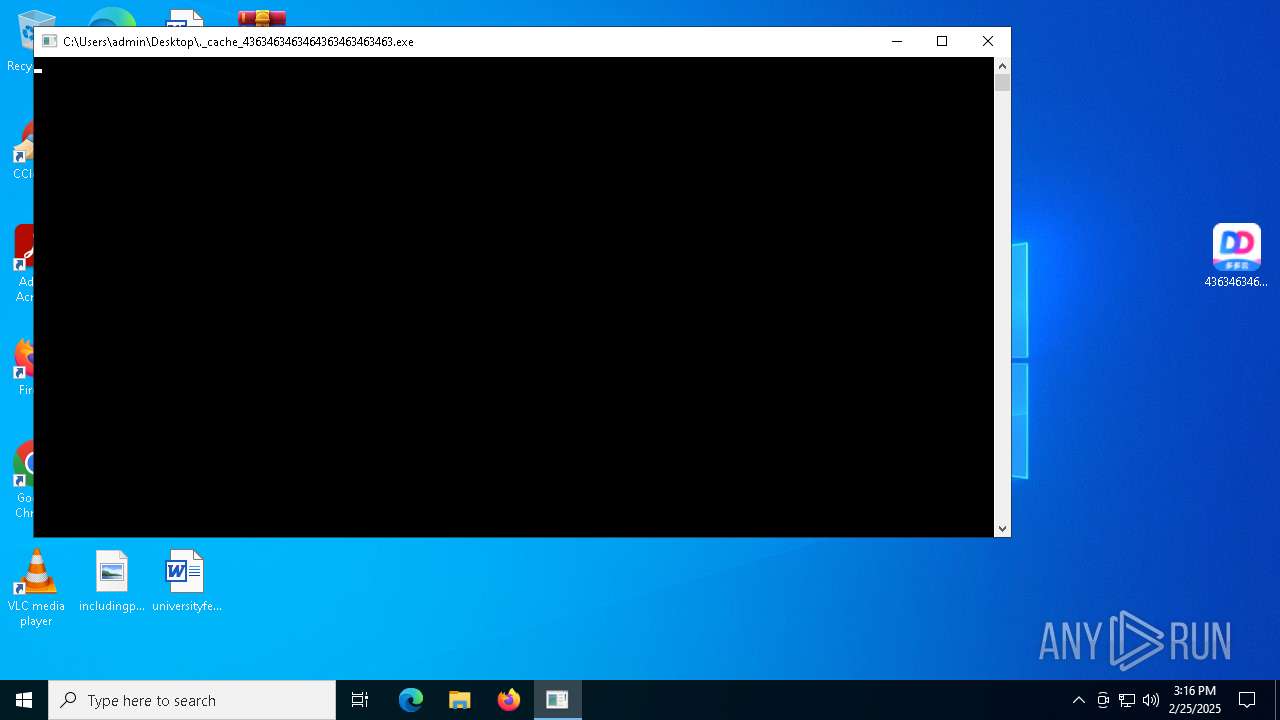Click the Type here to search box
1280x720 pixels.
[192, 700]
